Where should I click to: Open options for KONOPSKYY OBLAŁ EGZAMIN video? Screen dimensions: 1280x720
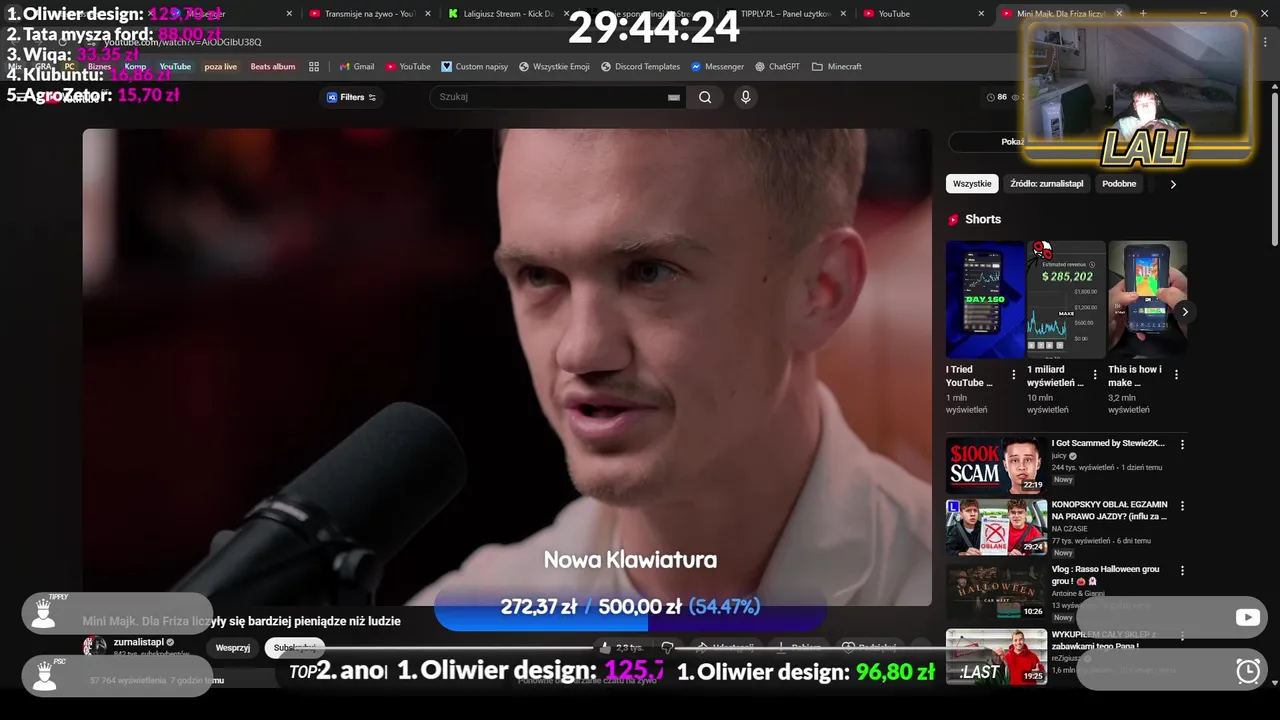tap(1182, 507)
